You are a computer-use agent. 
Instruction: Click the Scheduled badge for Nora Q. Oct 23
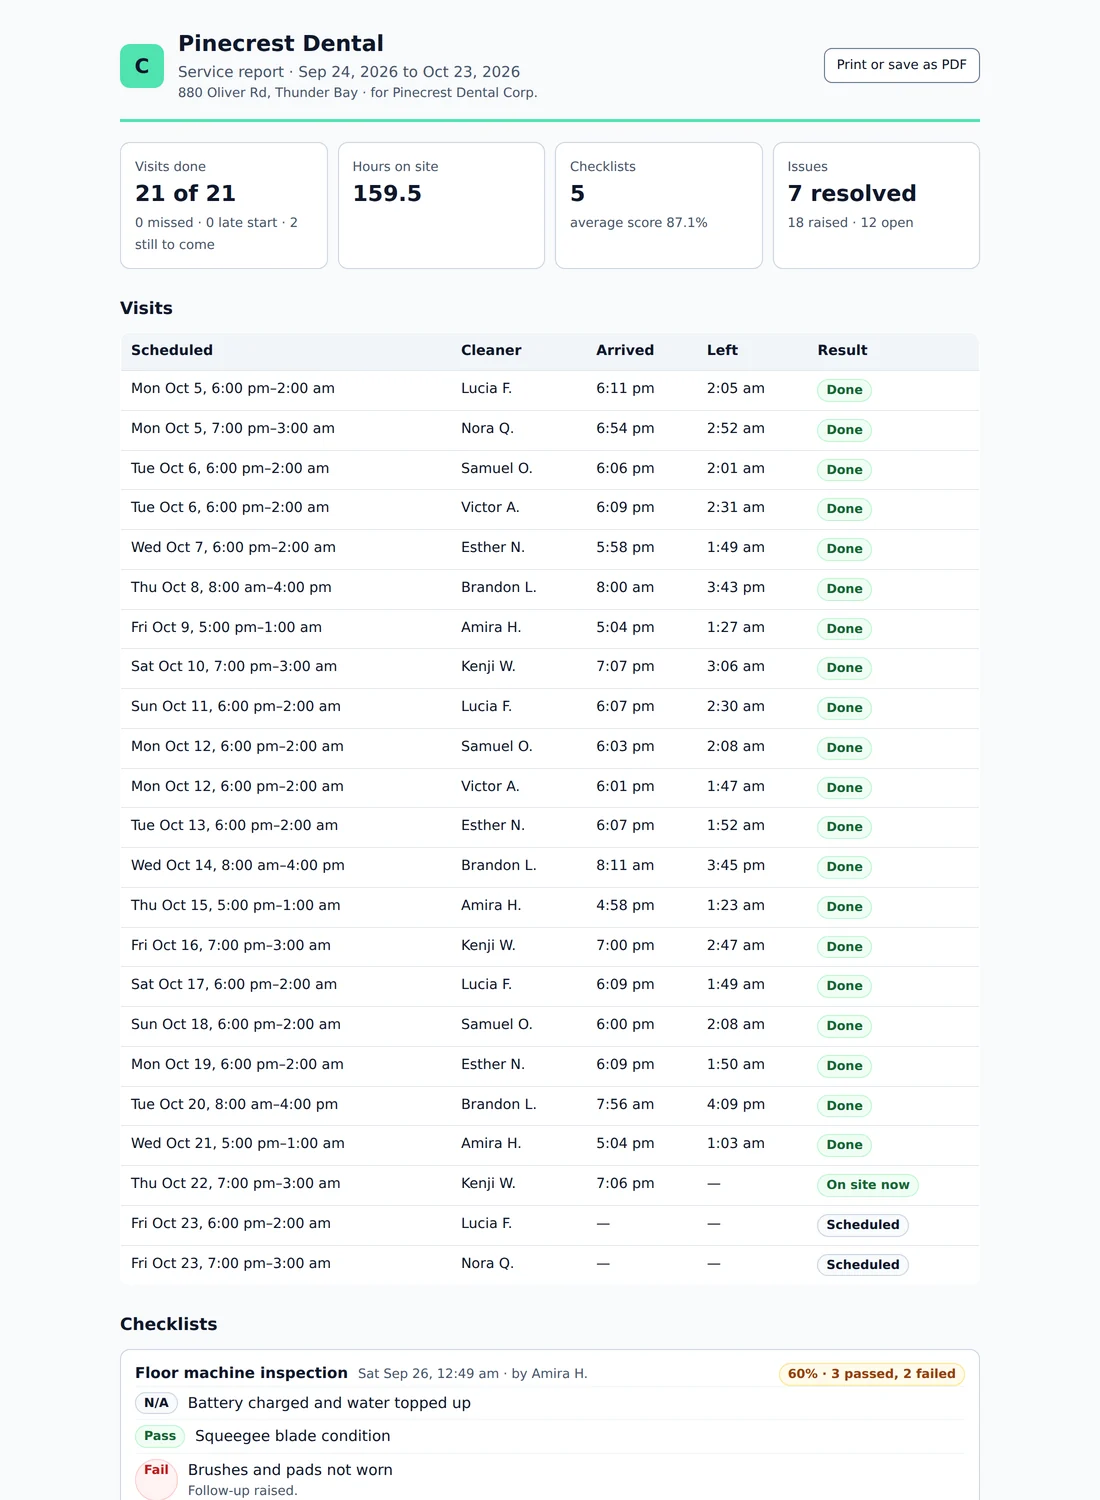click(x=863, y=1265)
